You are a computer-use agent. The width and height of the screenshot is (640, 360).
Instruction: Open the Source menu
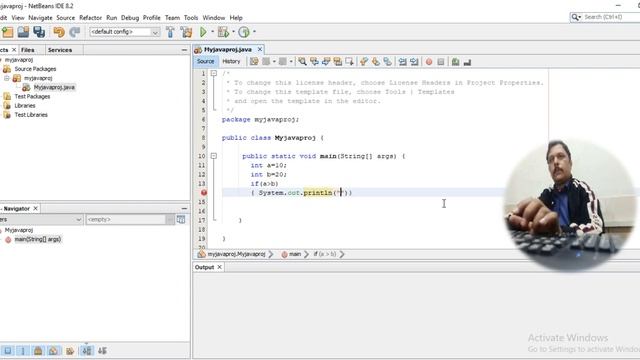[x=66, y=18]
